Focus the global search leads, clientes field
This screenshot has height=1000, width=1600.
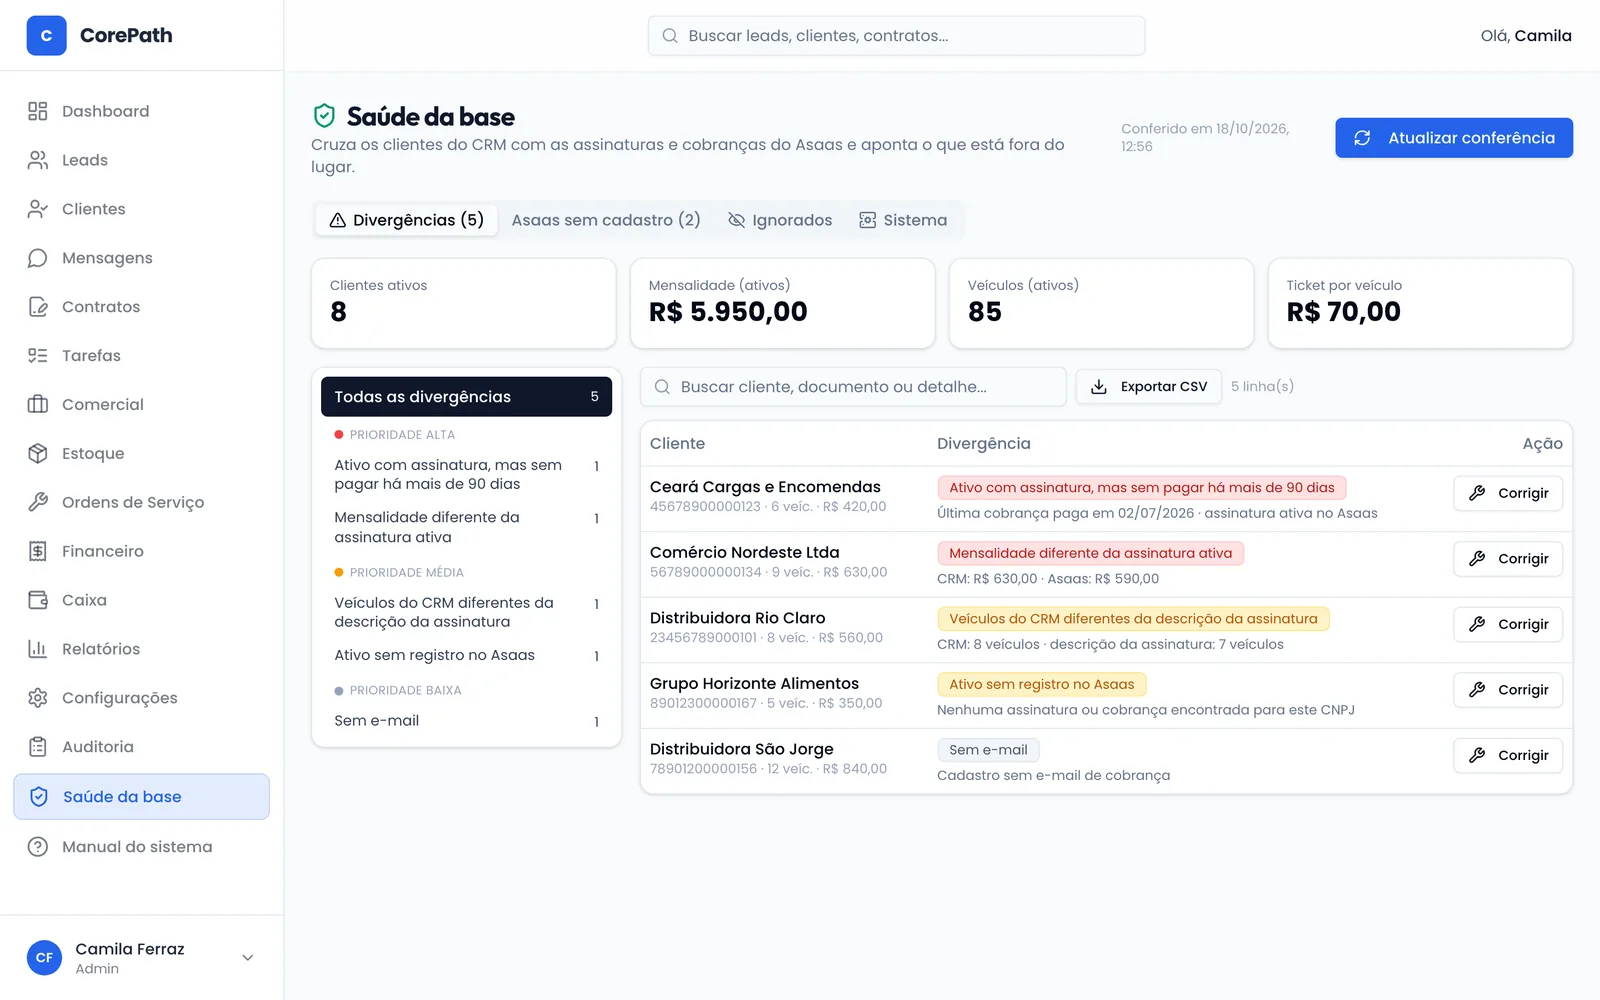point(896,36)
